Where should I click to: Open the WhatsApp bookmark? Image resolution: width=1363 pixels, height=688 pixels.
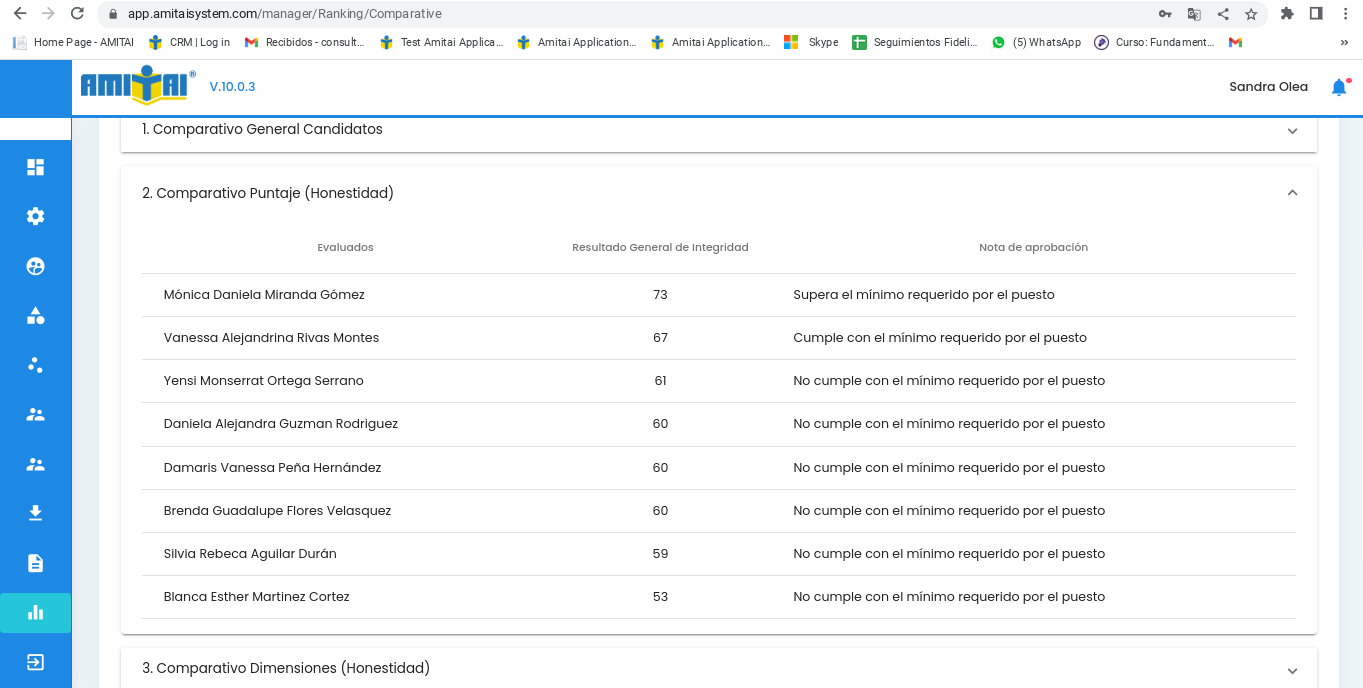pyautogui.click(x=1036, y=42)
